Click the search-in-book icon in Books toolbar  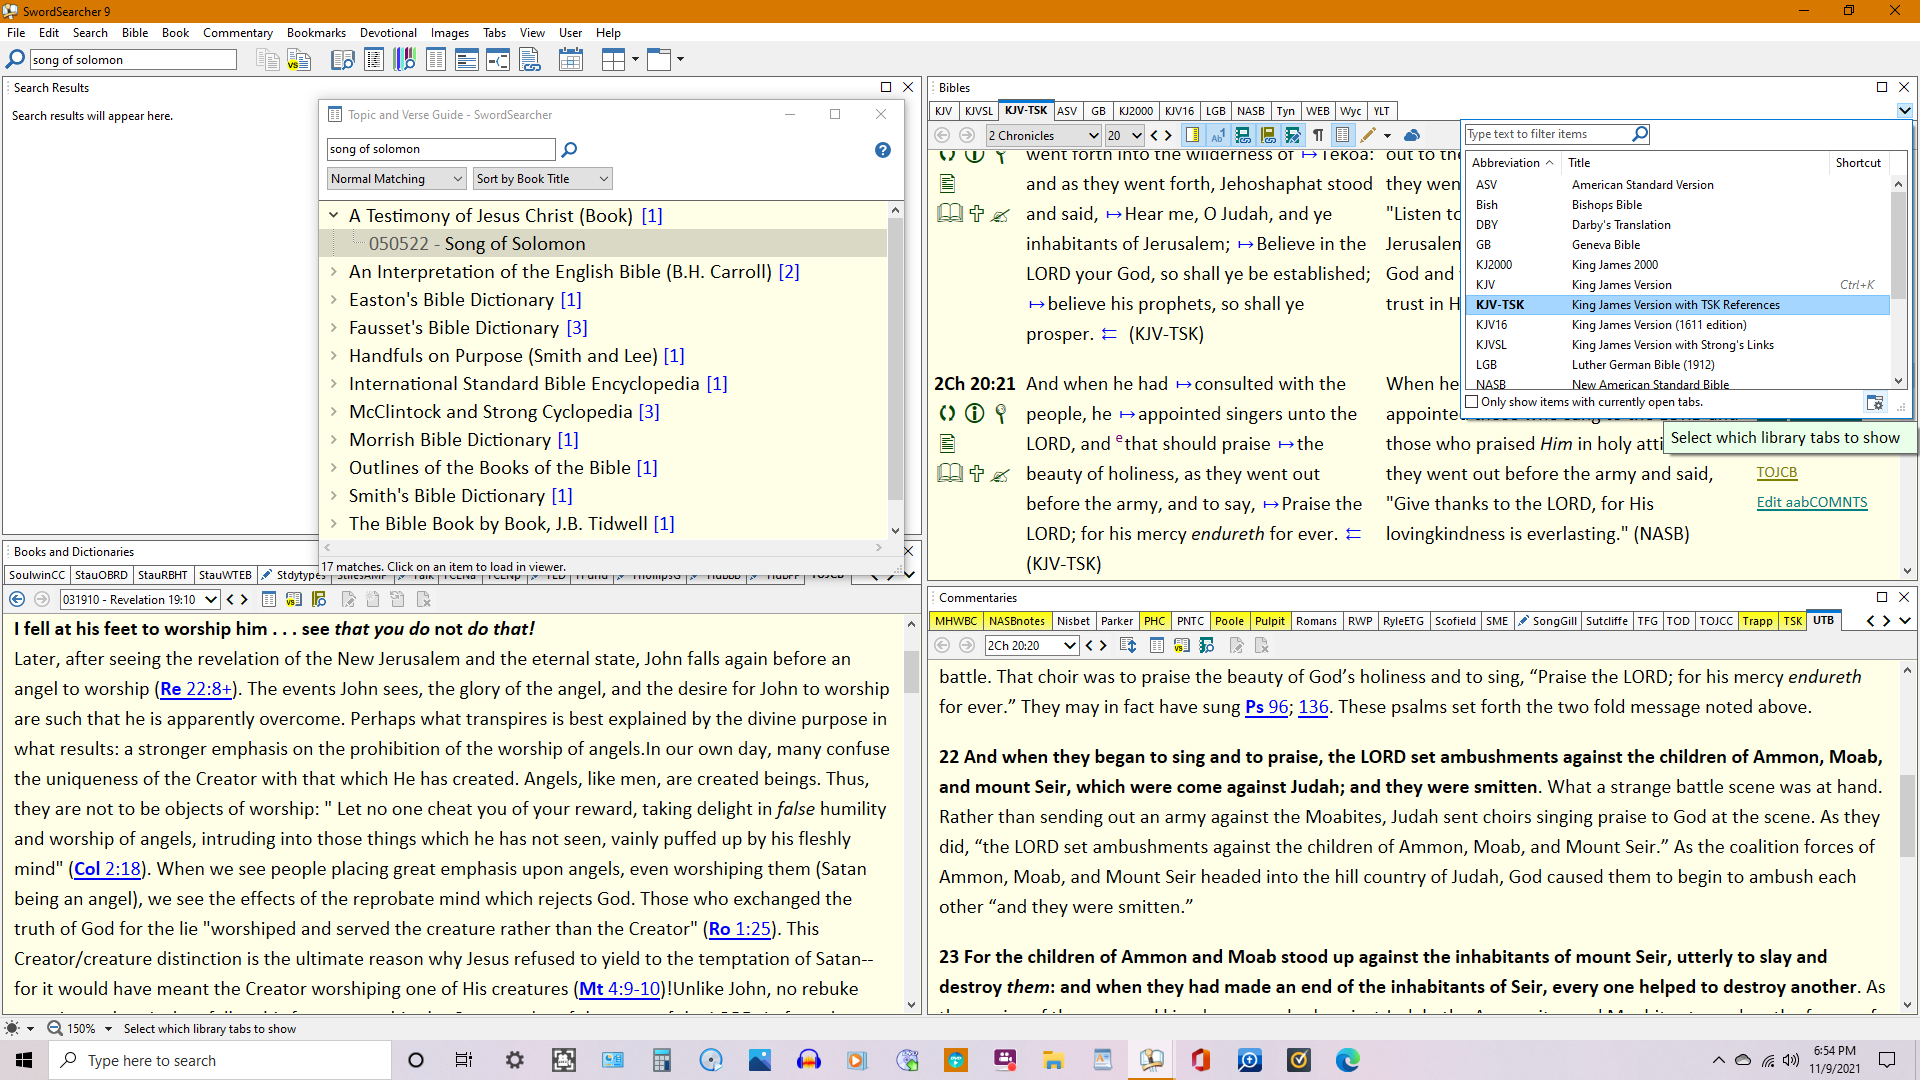click(x=319, y=599)
